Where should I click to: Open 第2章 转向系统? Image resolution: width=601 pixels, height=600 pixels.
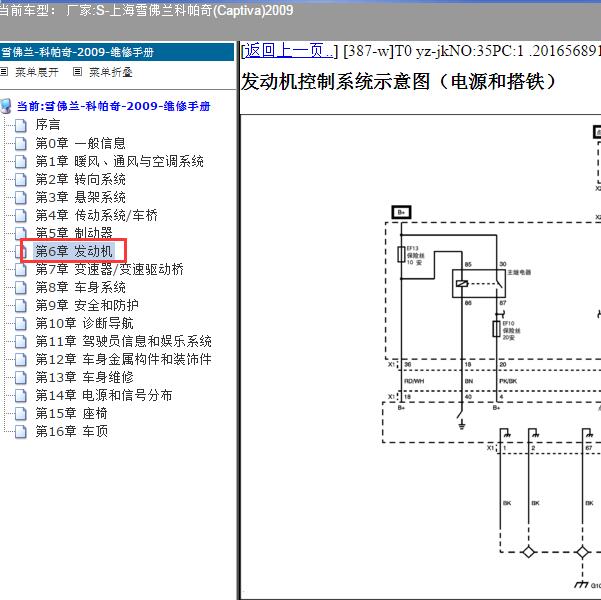[80, 179]
